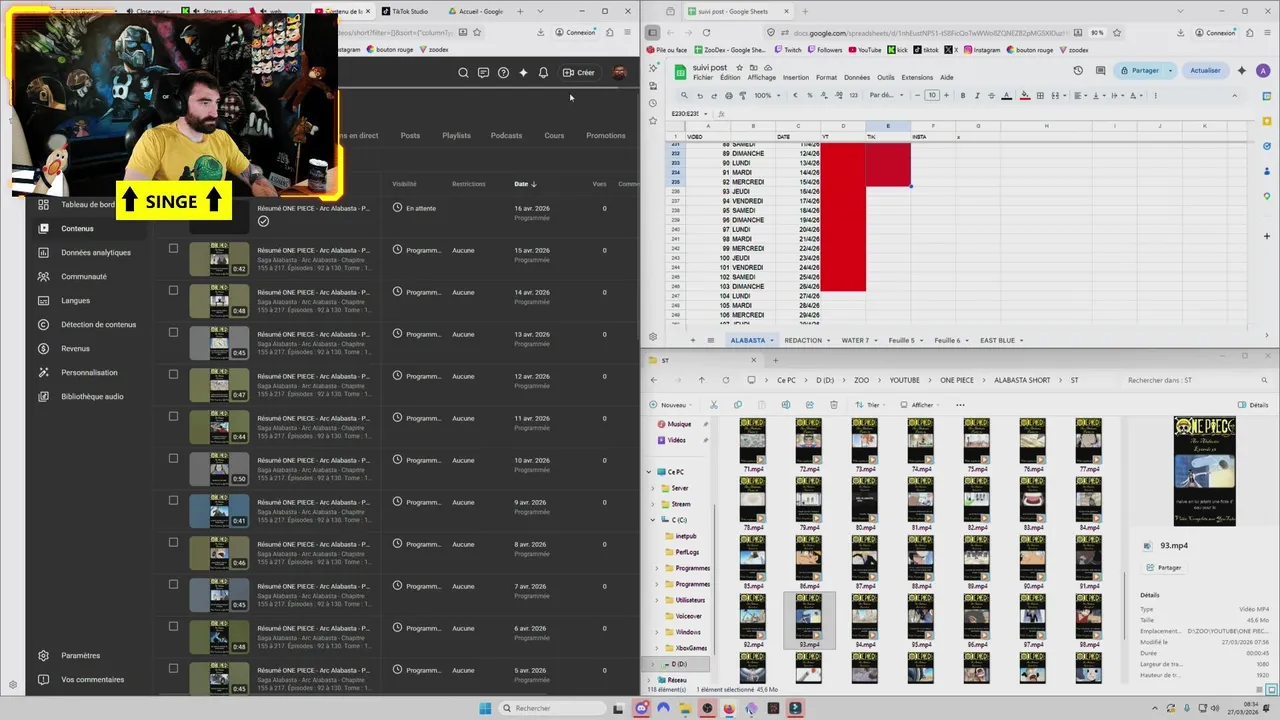
Task: Open Google Sheets comments icon
Action: click(x=1099, y=71)
